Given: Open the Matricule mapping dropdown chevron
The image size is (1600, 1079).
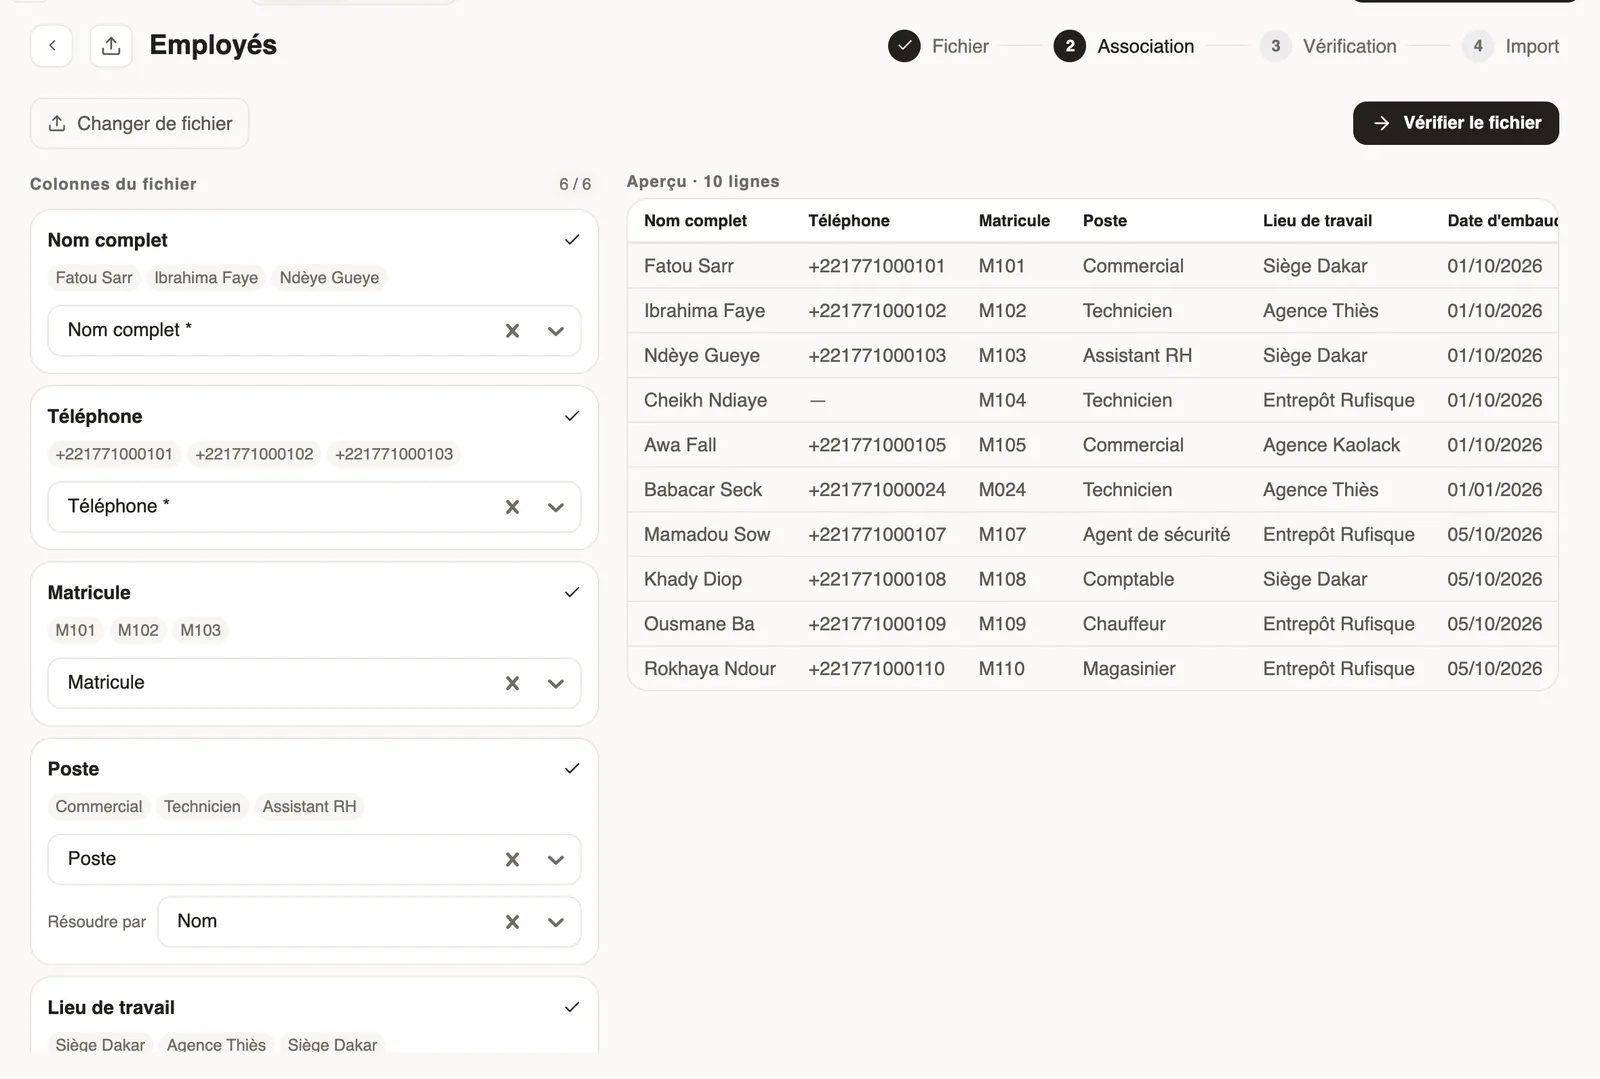Looking at the screenshot, I should (x=556, y=683).
